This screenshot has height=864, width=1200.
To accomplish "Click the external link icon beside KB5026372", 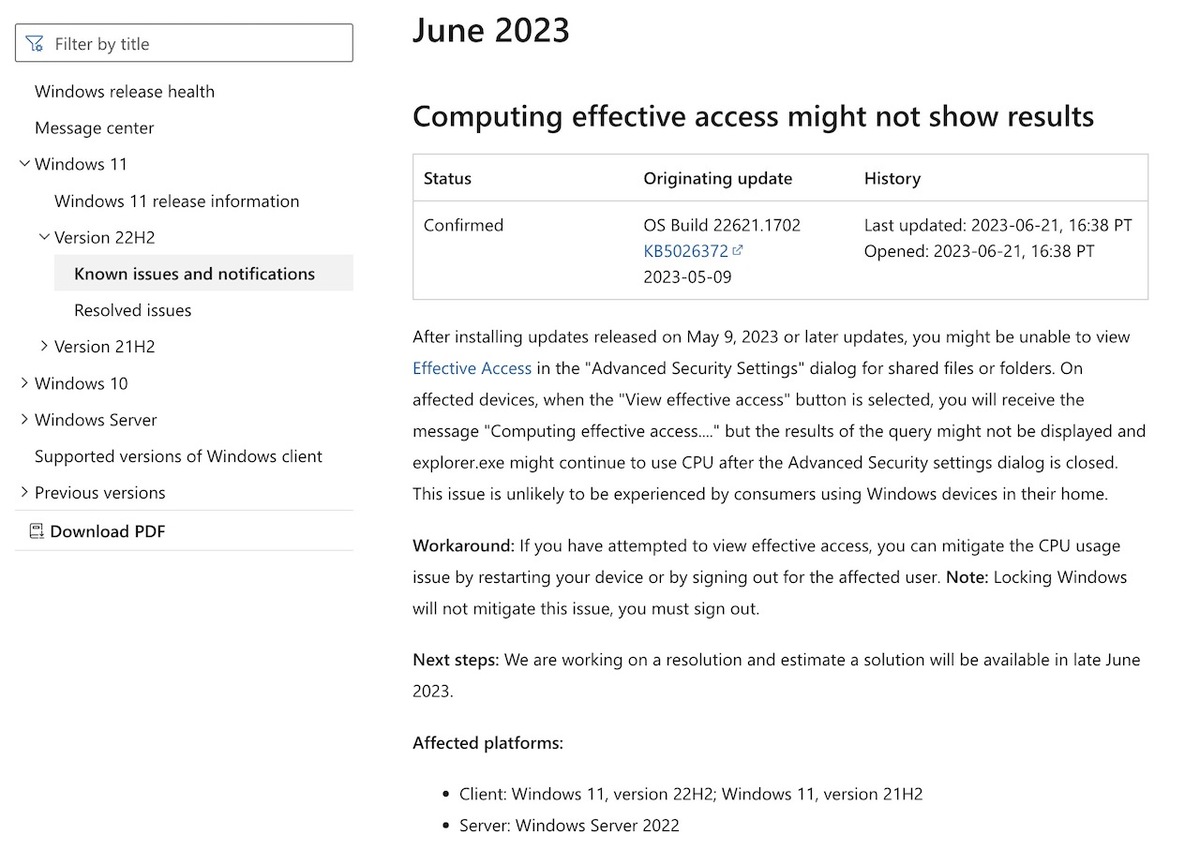I will [738, 251].
